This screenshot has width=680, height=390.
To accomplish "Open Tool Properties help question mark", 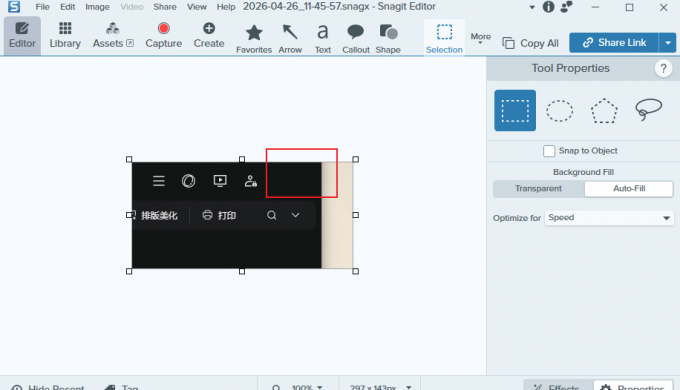I will (x=663, y=69).
